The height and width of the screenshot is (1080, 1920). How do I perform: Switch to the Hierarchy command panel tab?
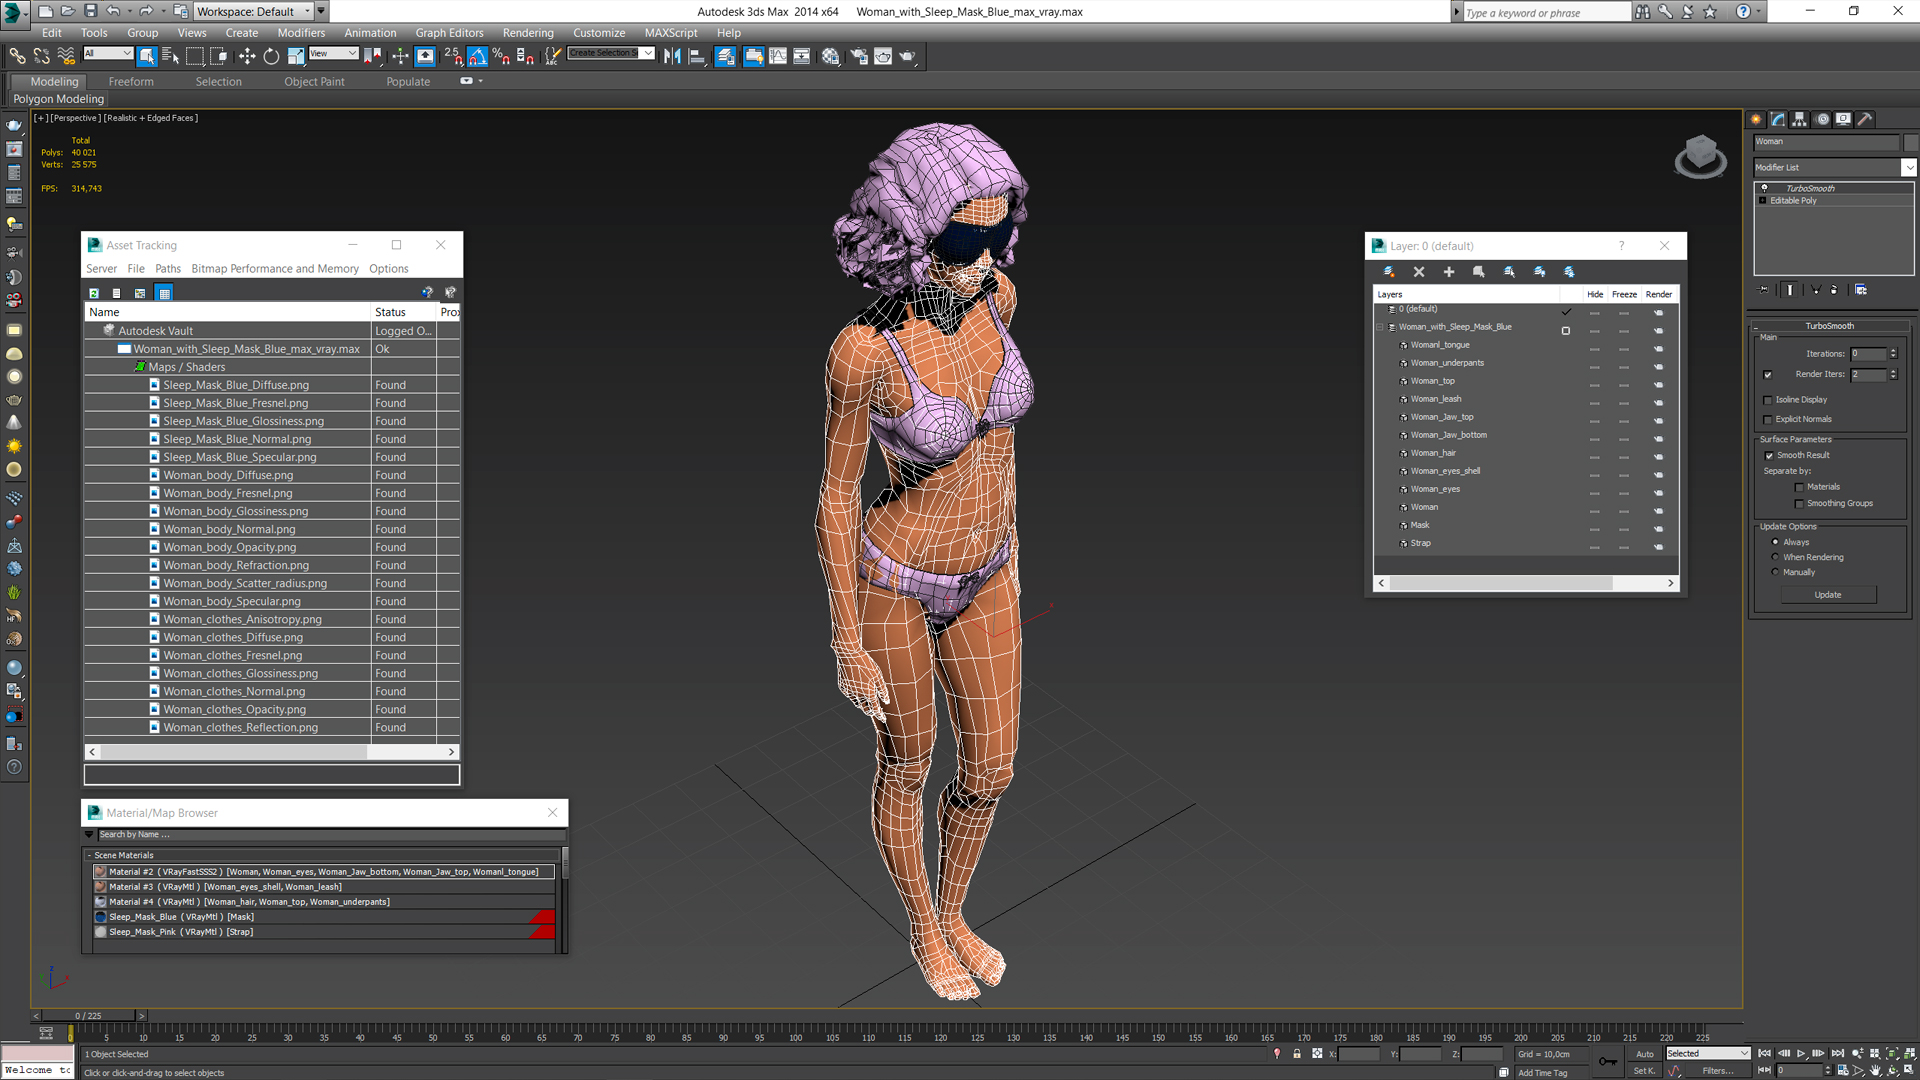tap(1800, 119)
